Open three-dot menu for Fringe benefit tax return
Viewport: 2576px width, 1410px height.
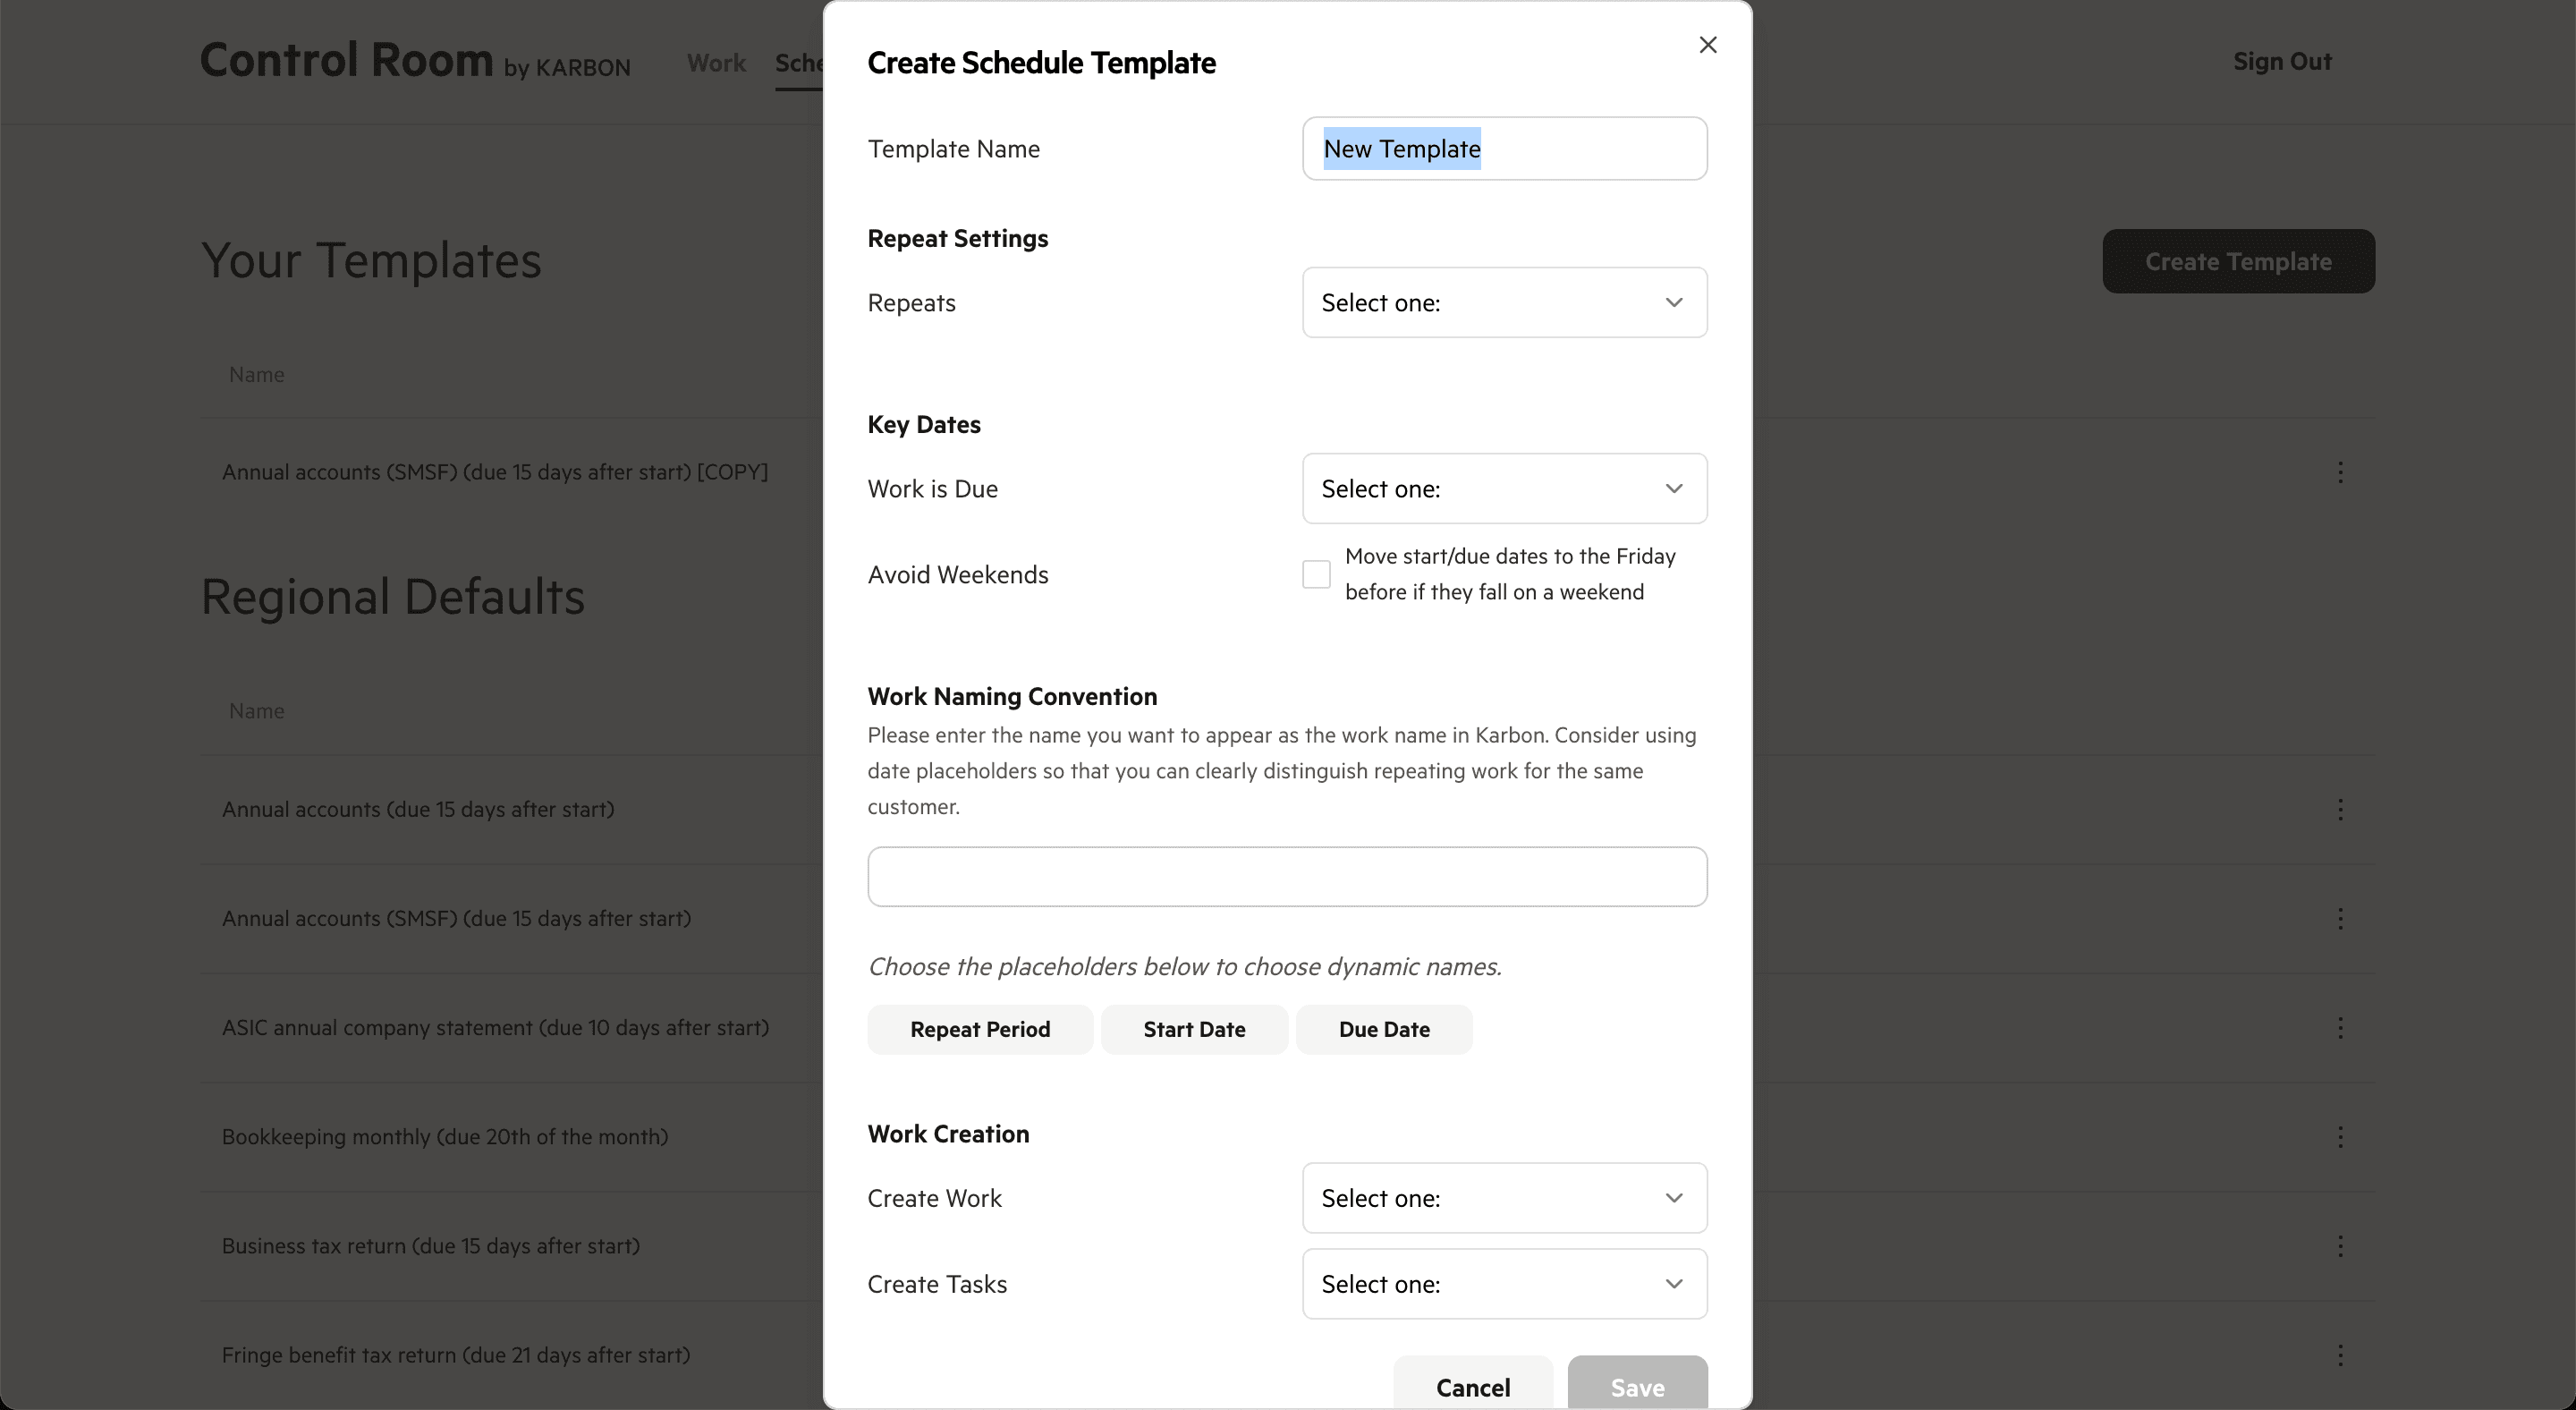tap(2339, 1355)
